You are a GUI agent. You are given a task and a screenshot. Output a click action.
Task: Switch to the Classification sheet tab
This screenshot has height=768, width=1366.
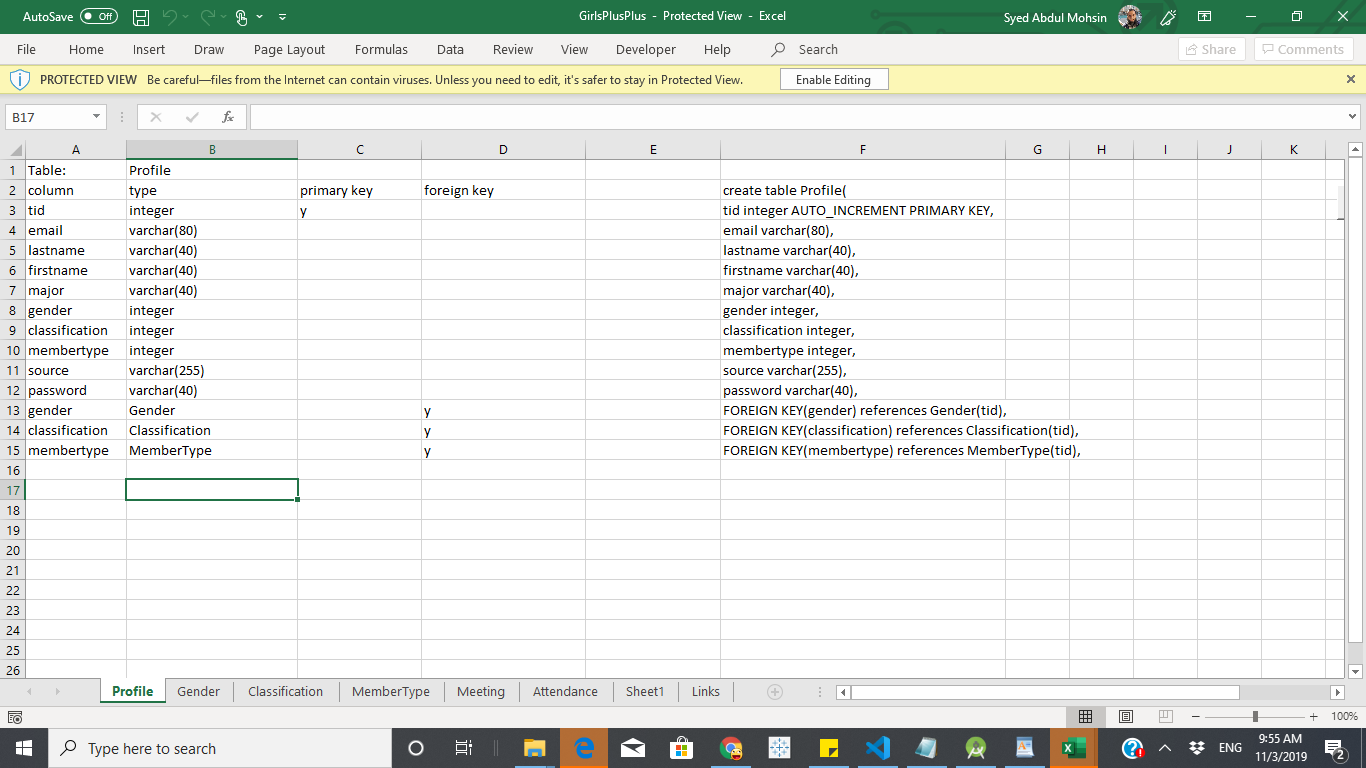[285, 691]
